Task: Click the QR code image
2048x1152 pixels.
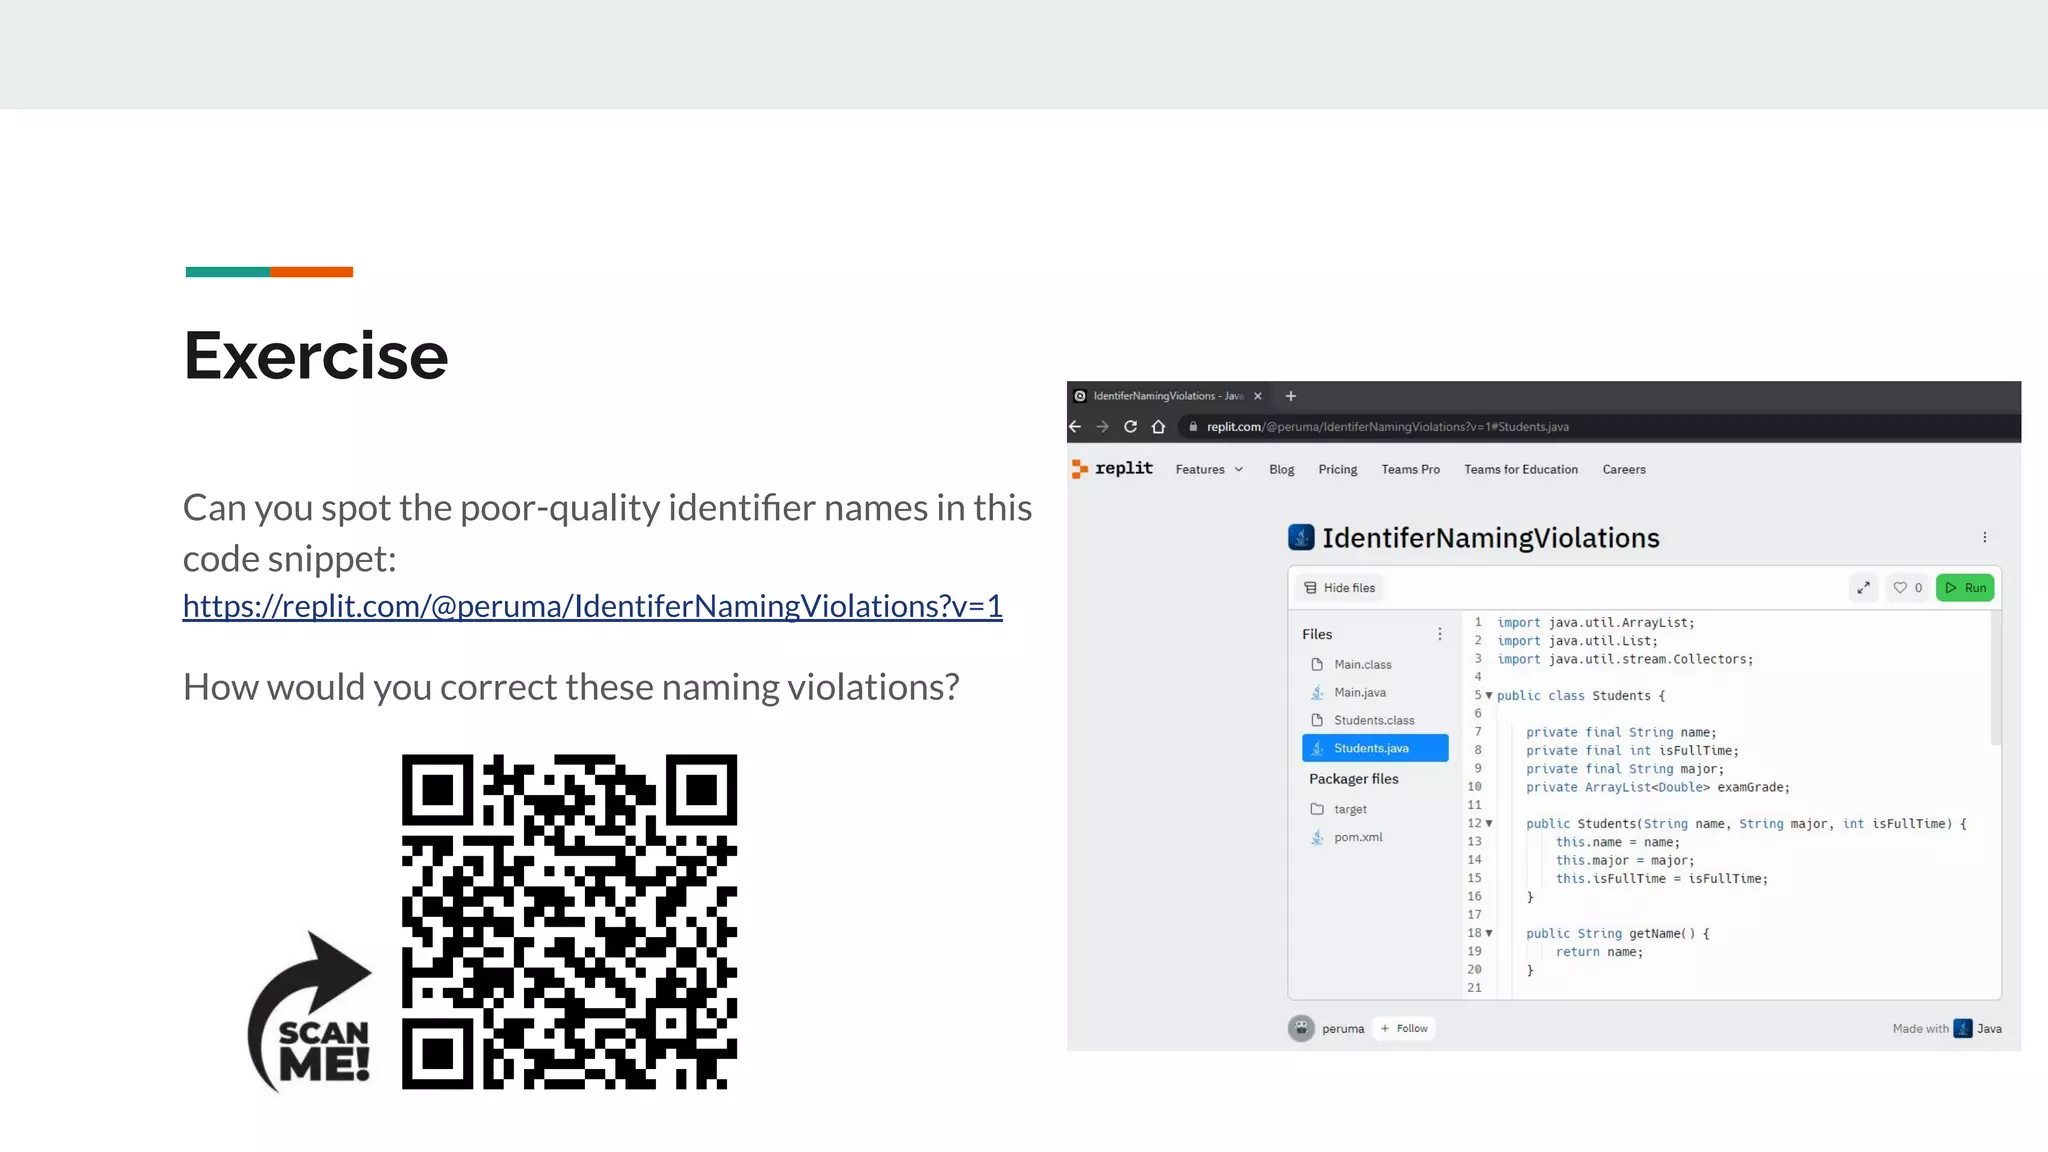Action: [x=569, y=921]
